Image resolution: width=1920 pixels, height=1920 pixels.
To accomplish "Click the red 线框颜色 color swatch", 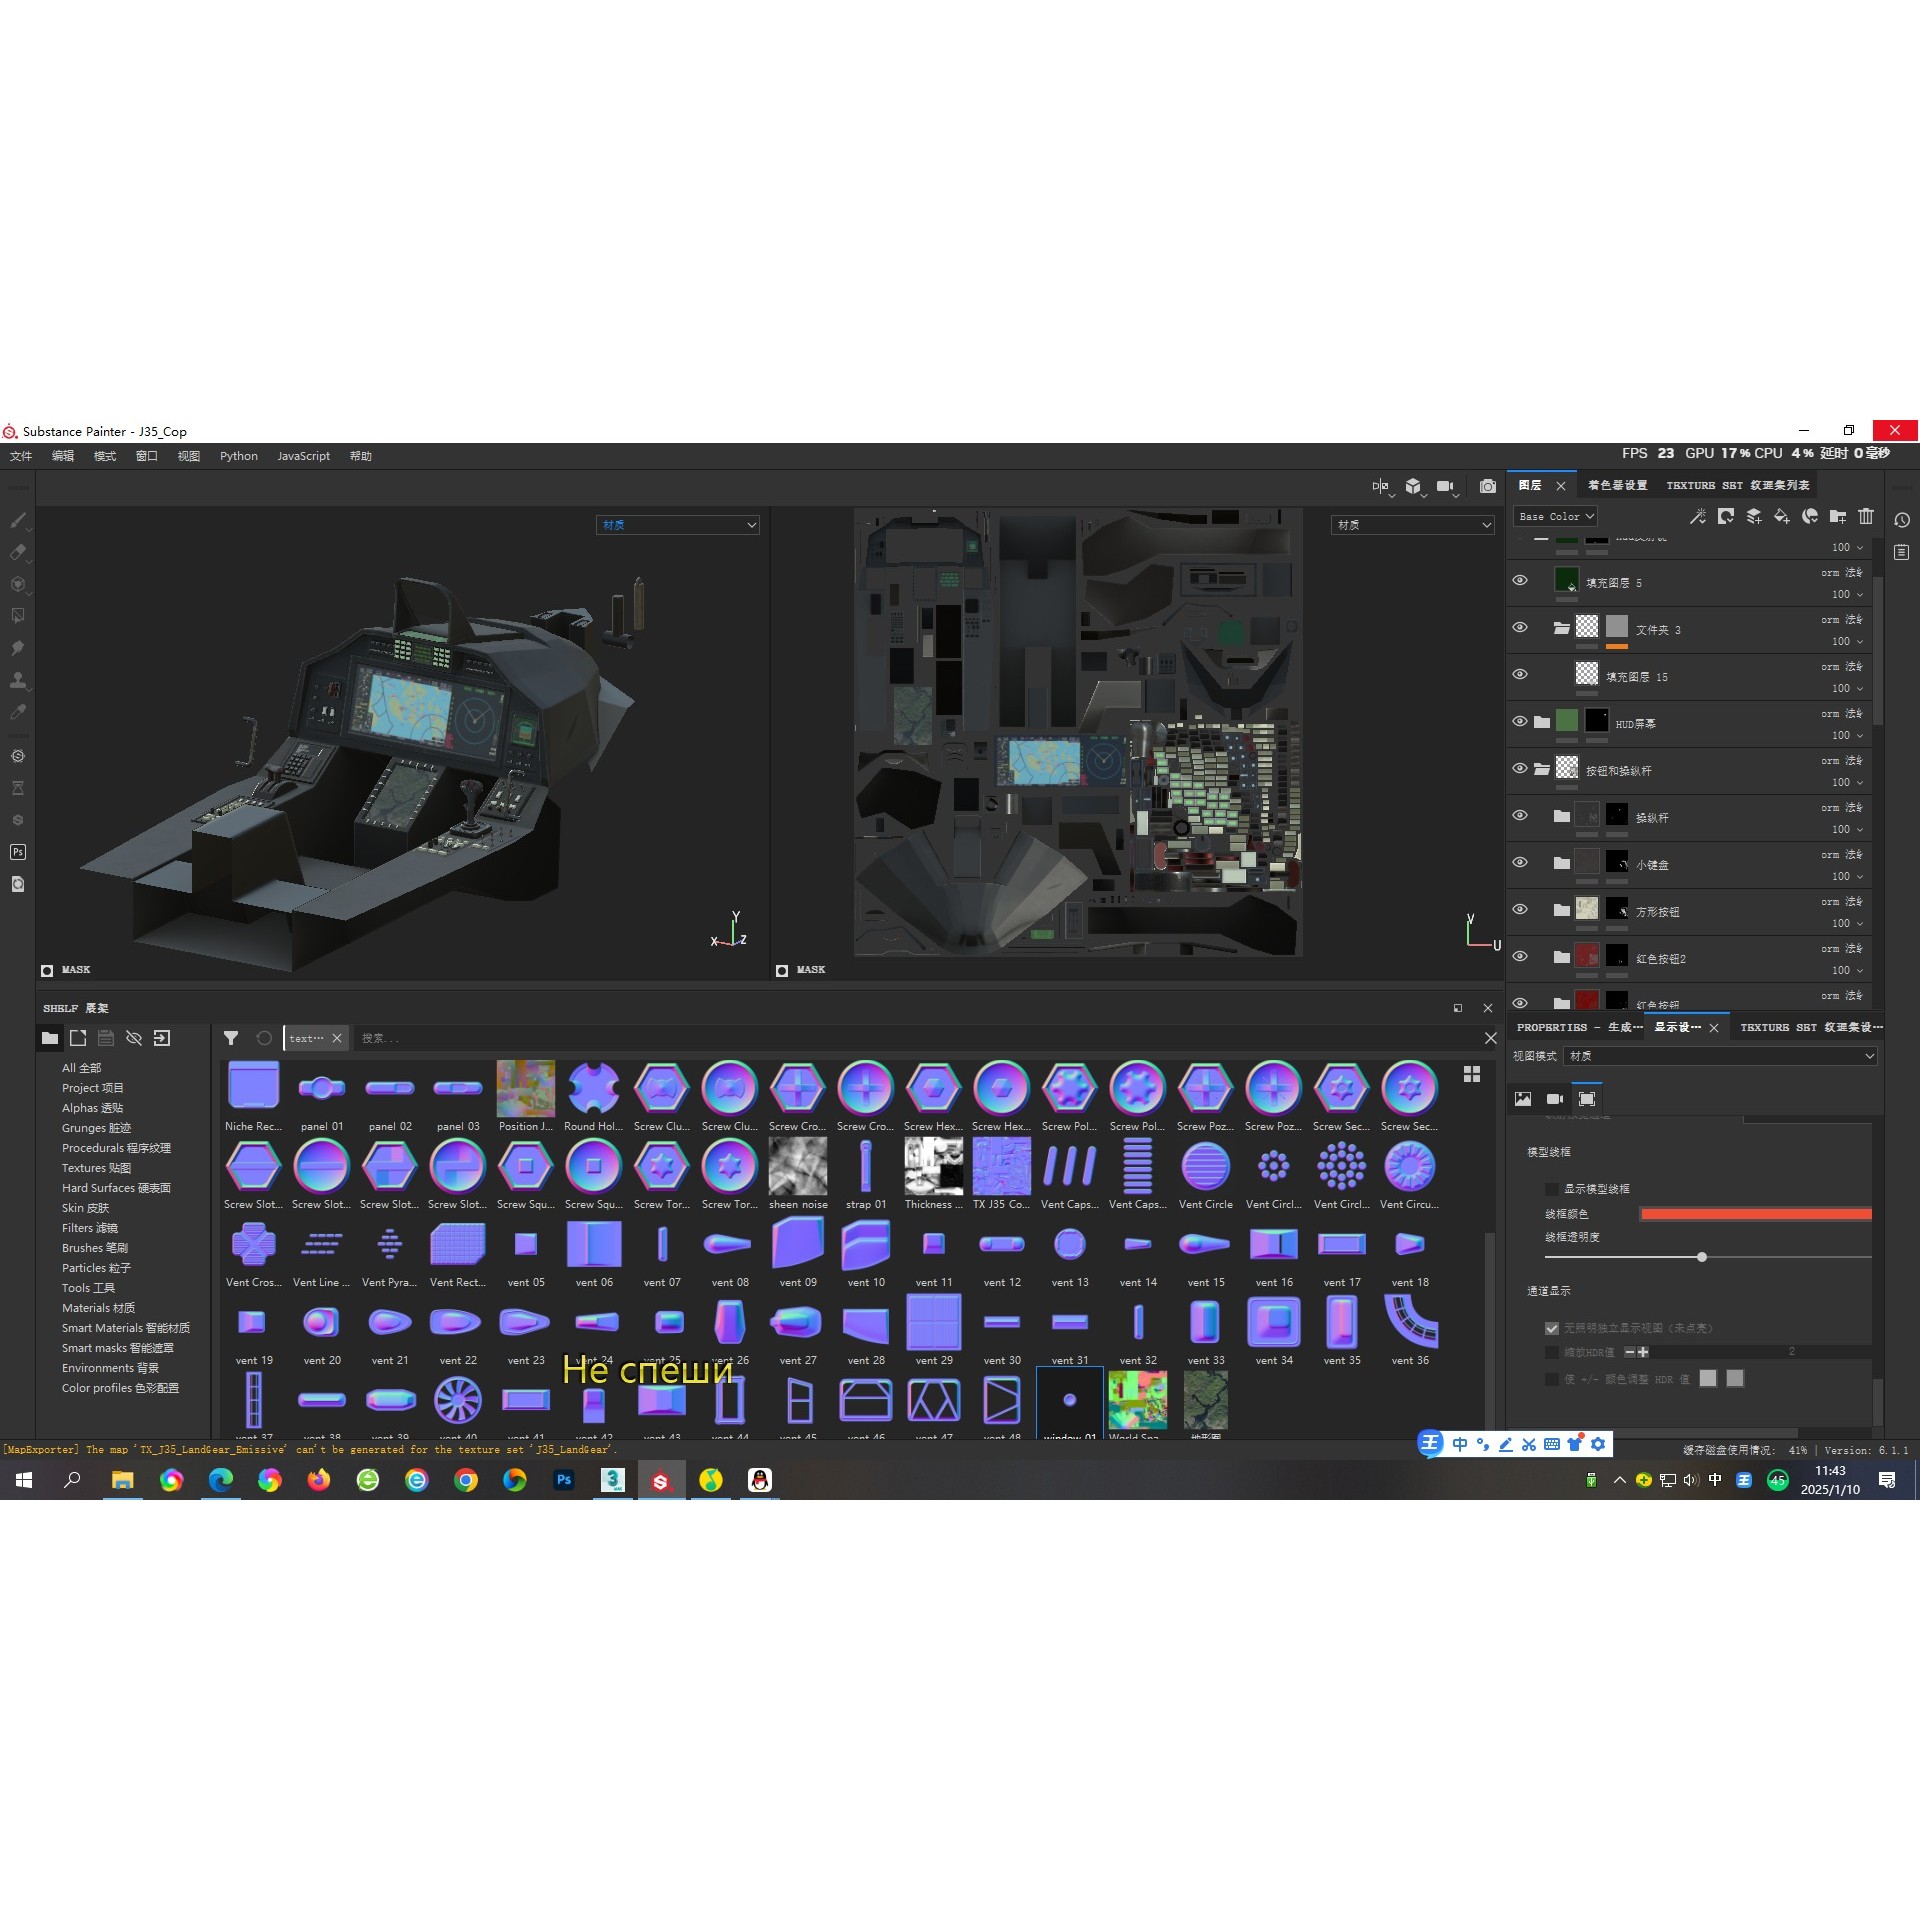I will pos(1755,1214).
